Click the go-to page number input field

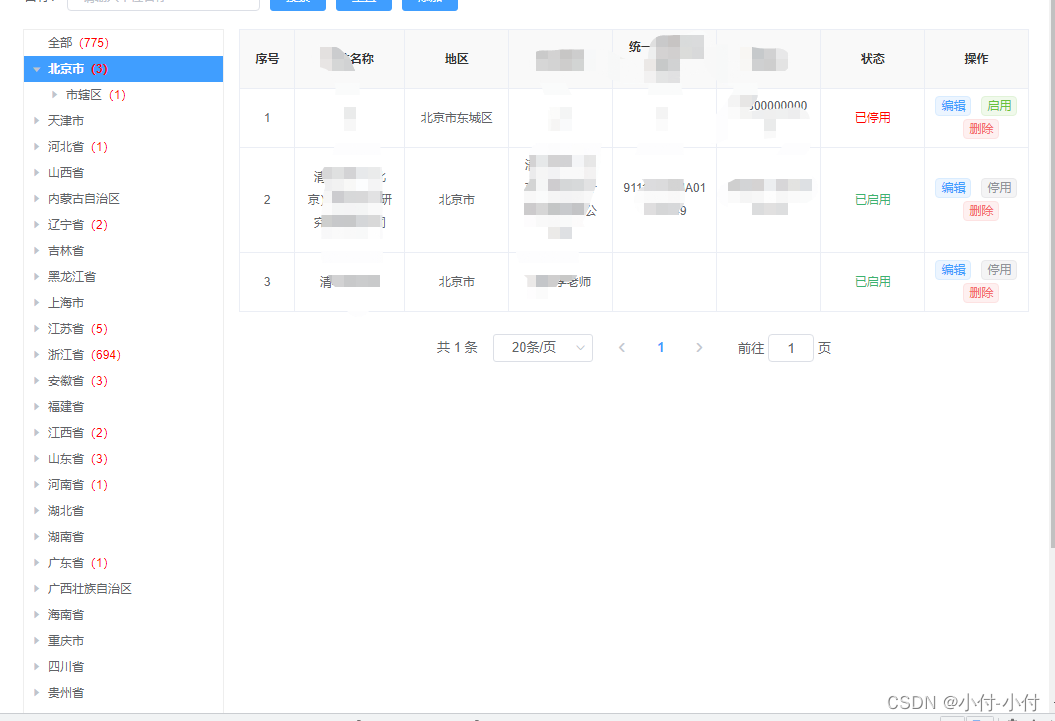pos(790,347)
